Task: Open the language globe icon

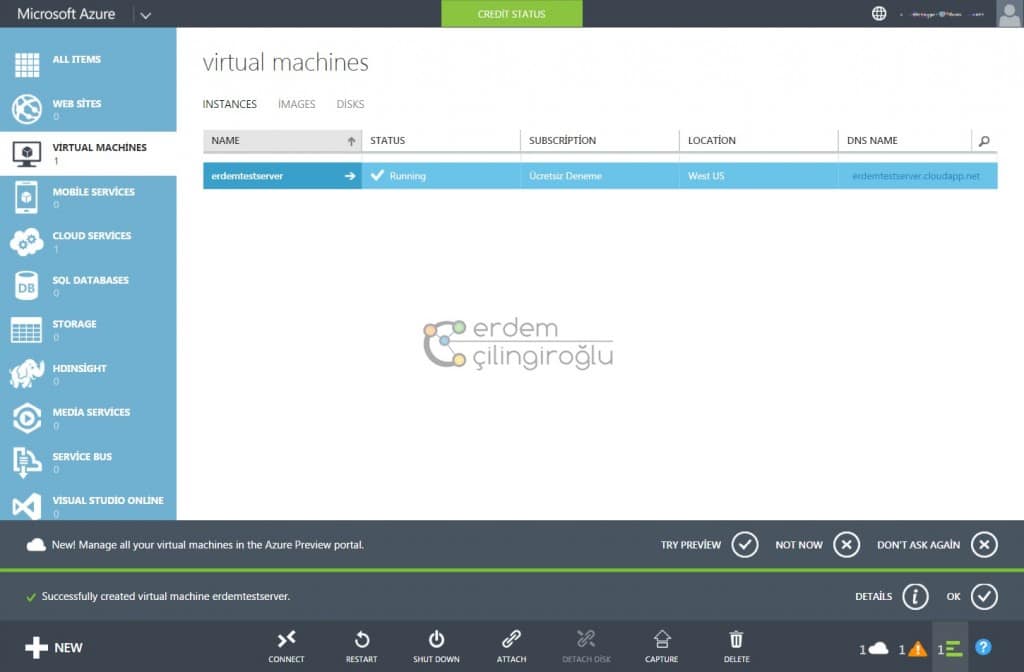Action: [x=879, y=13]
